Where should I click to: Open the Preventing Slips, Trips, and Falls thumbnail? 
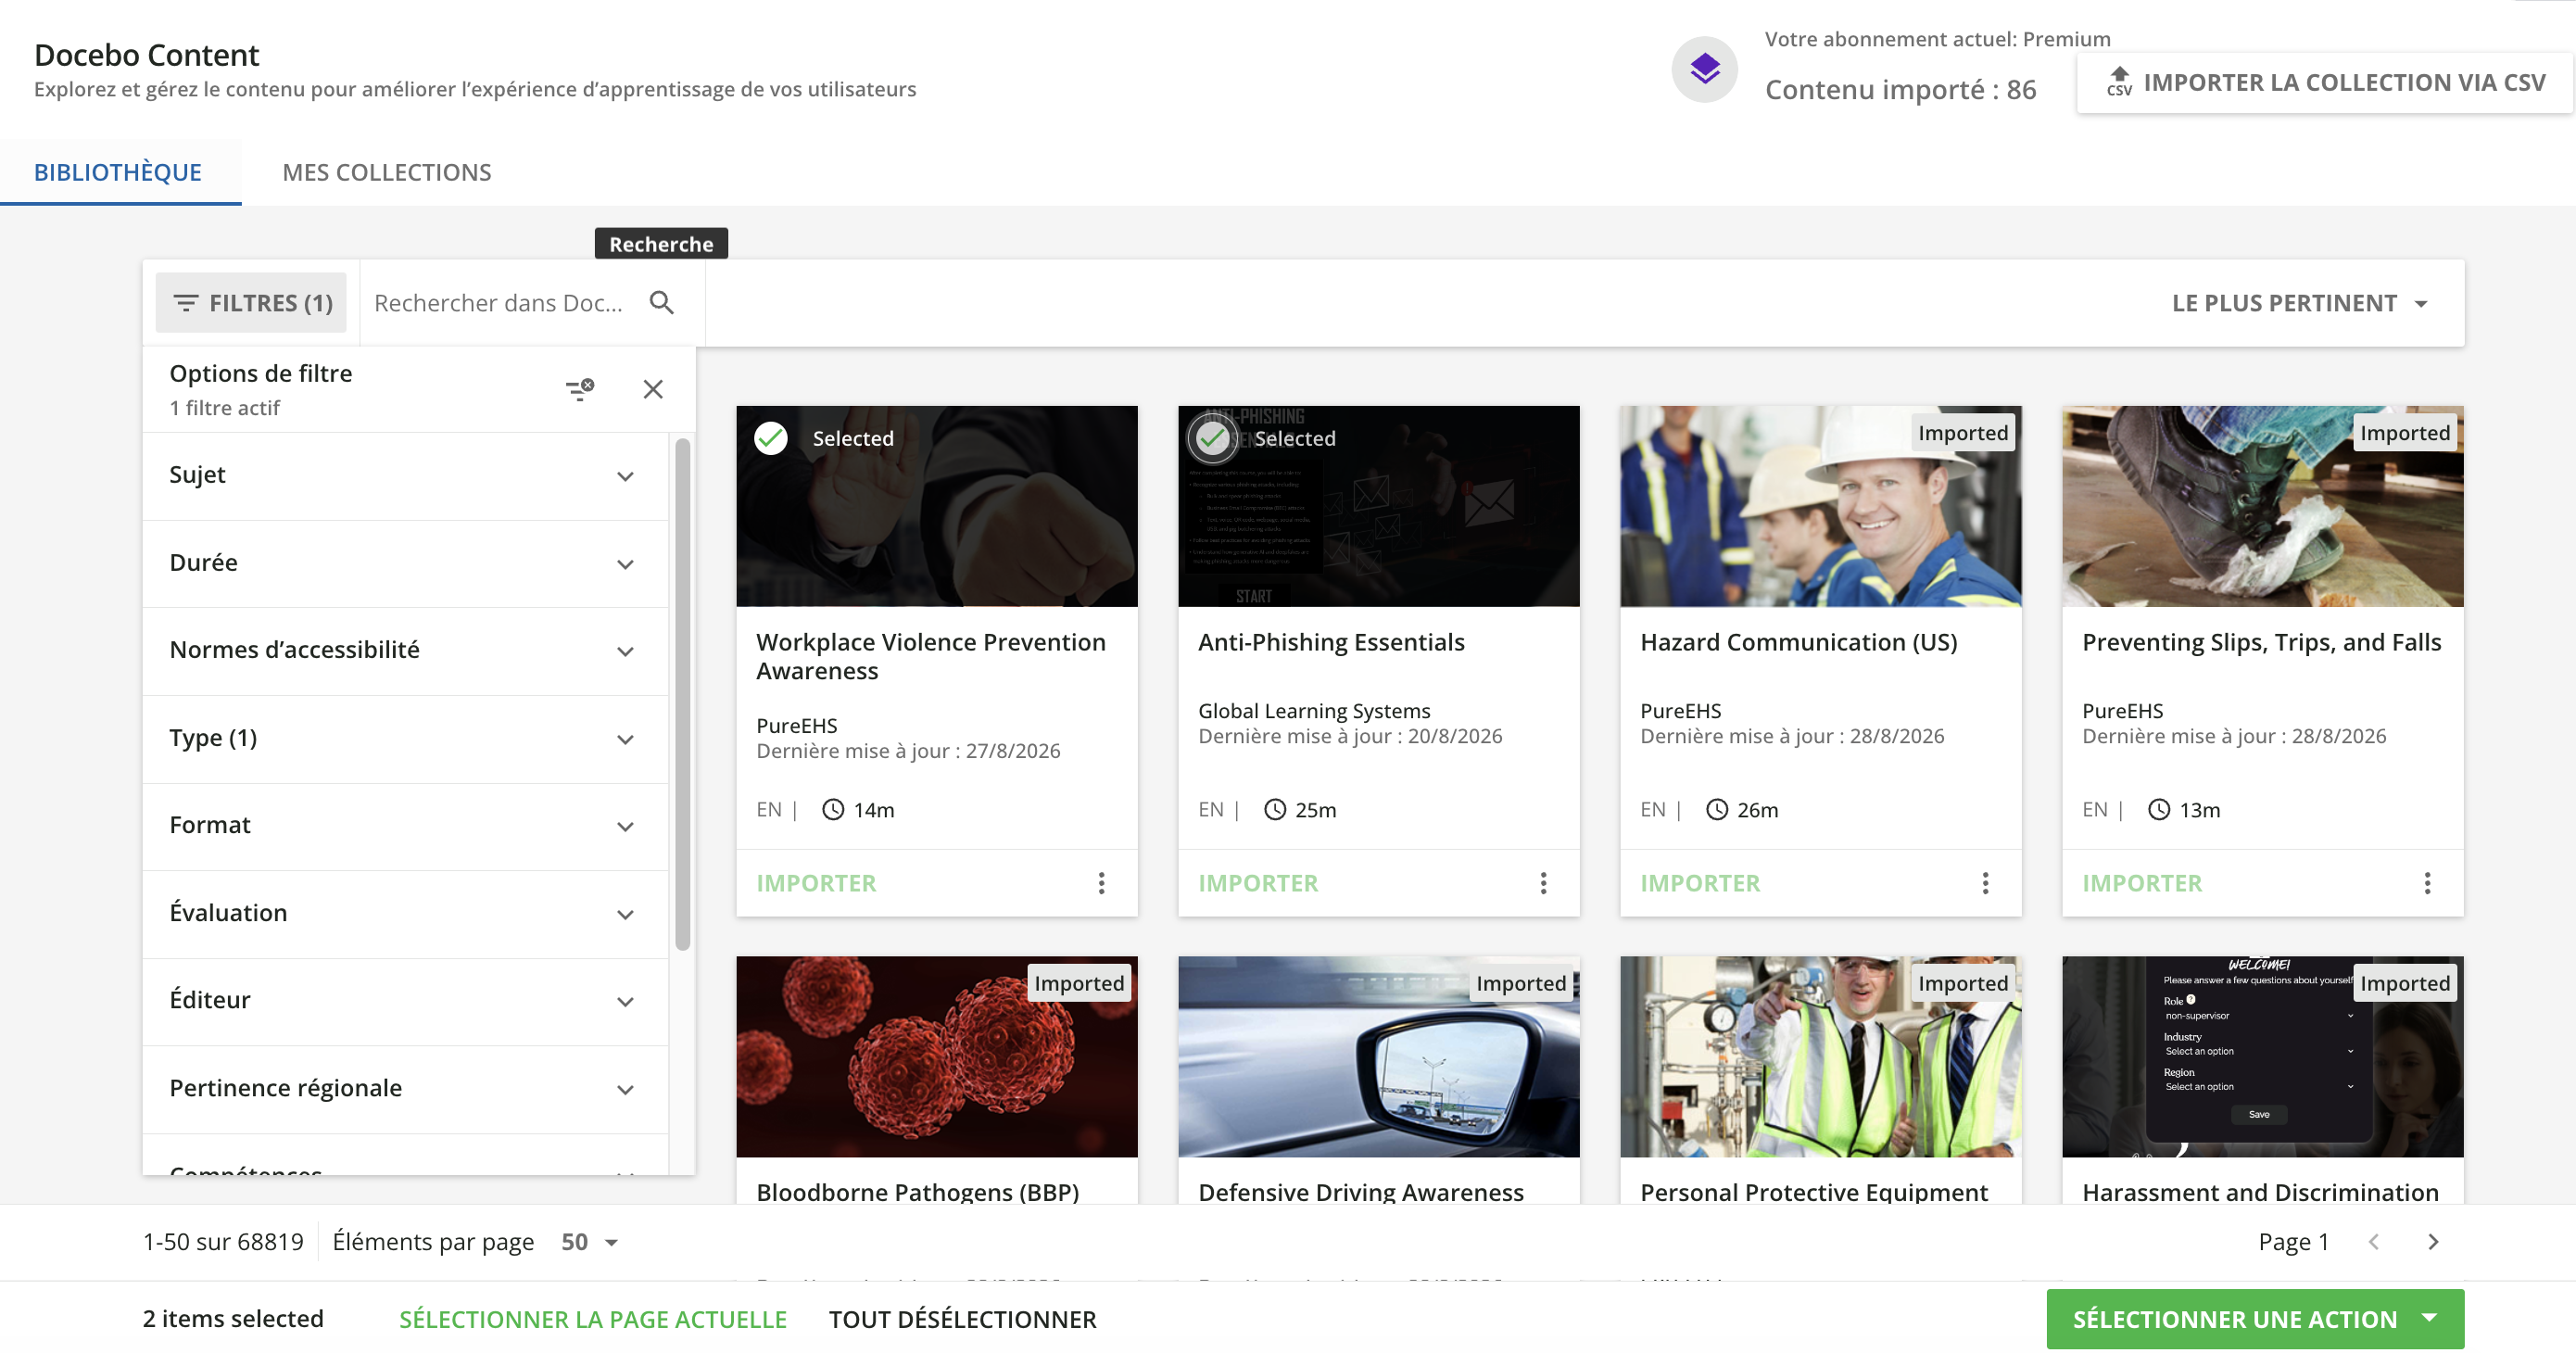pos(2262,506)
